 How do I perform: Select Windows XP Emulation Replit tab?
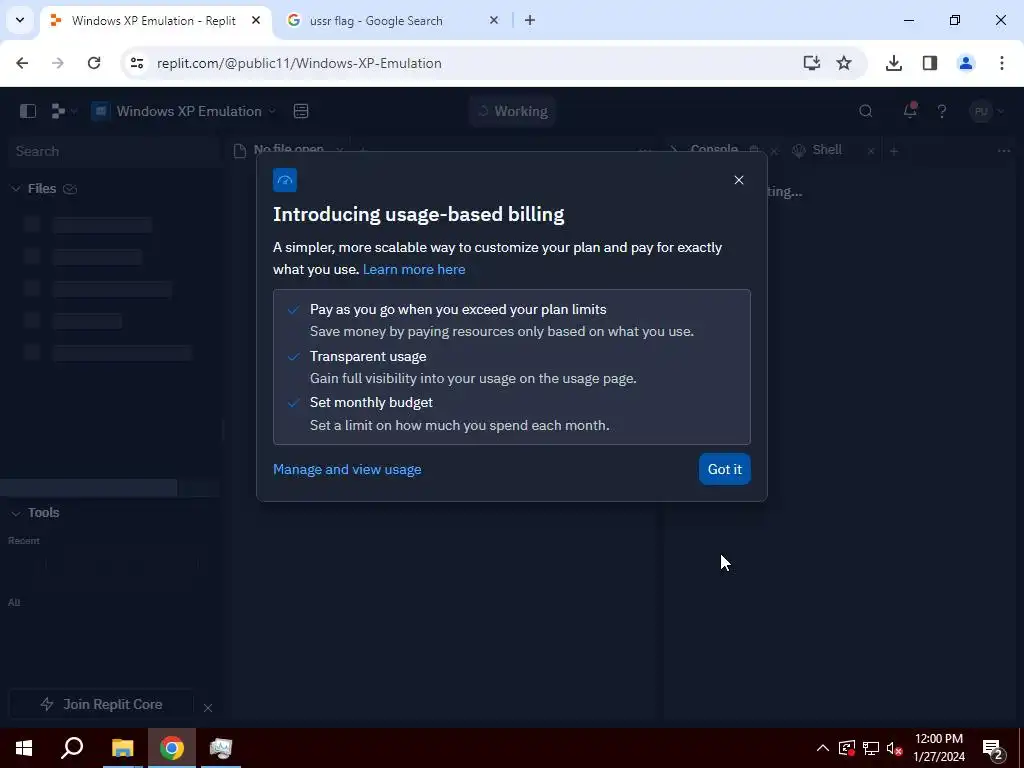click(153, 21)
